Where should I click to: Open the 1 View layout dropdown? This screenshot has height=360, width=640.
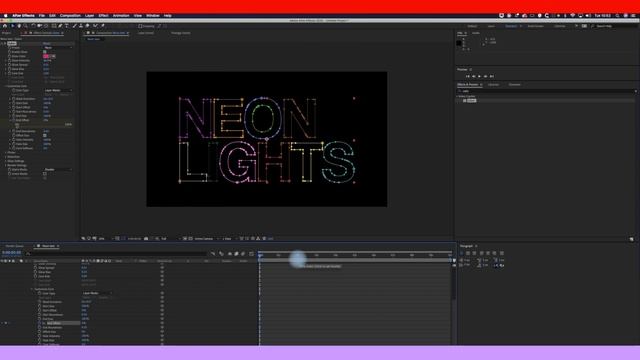click(x=228, y=239)
